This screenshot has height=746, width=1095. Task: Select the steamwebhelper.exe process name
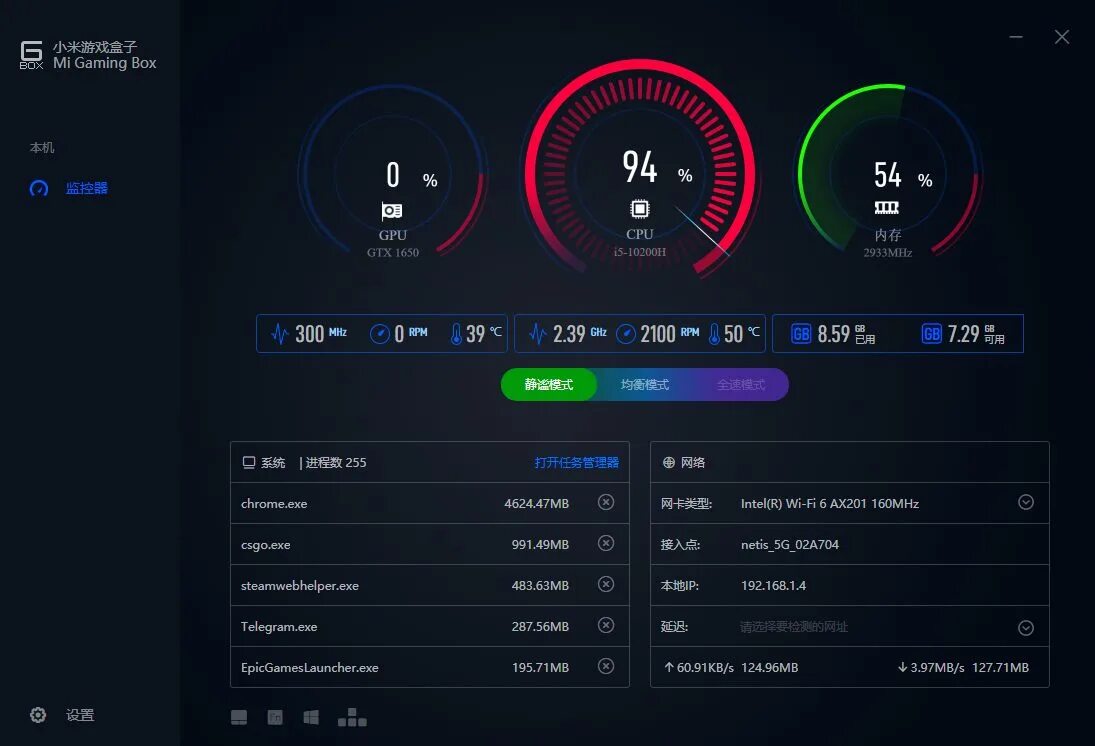pos(300,585)
